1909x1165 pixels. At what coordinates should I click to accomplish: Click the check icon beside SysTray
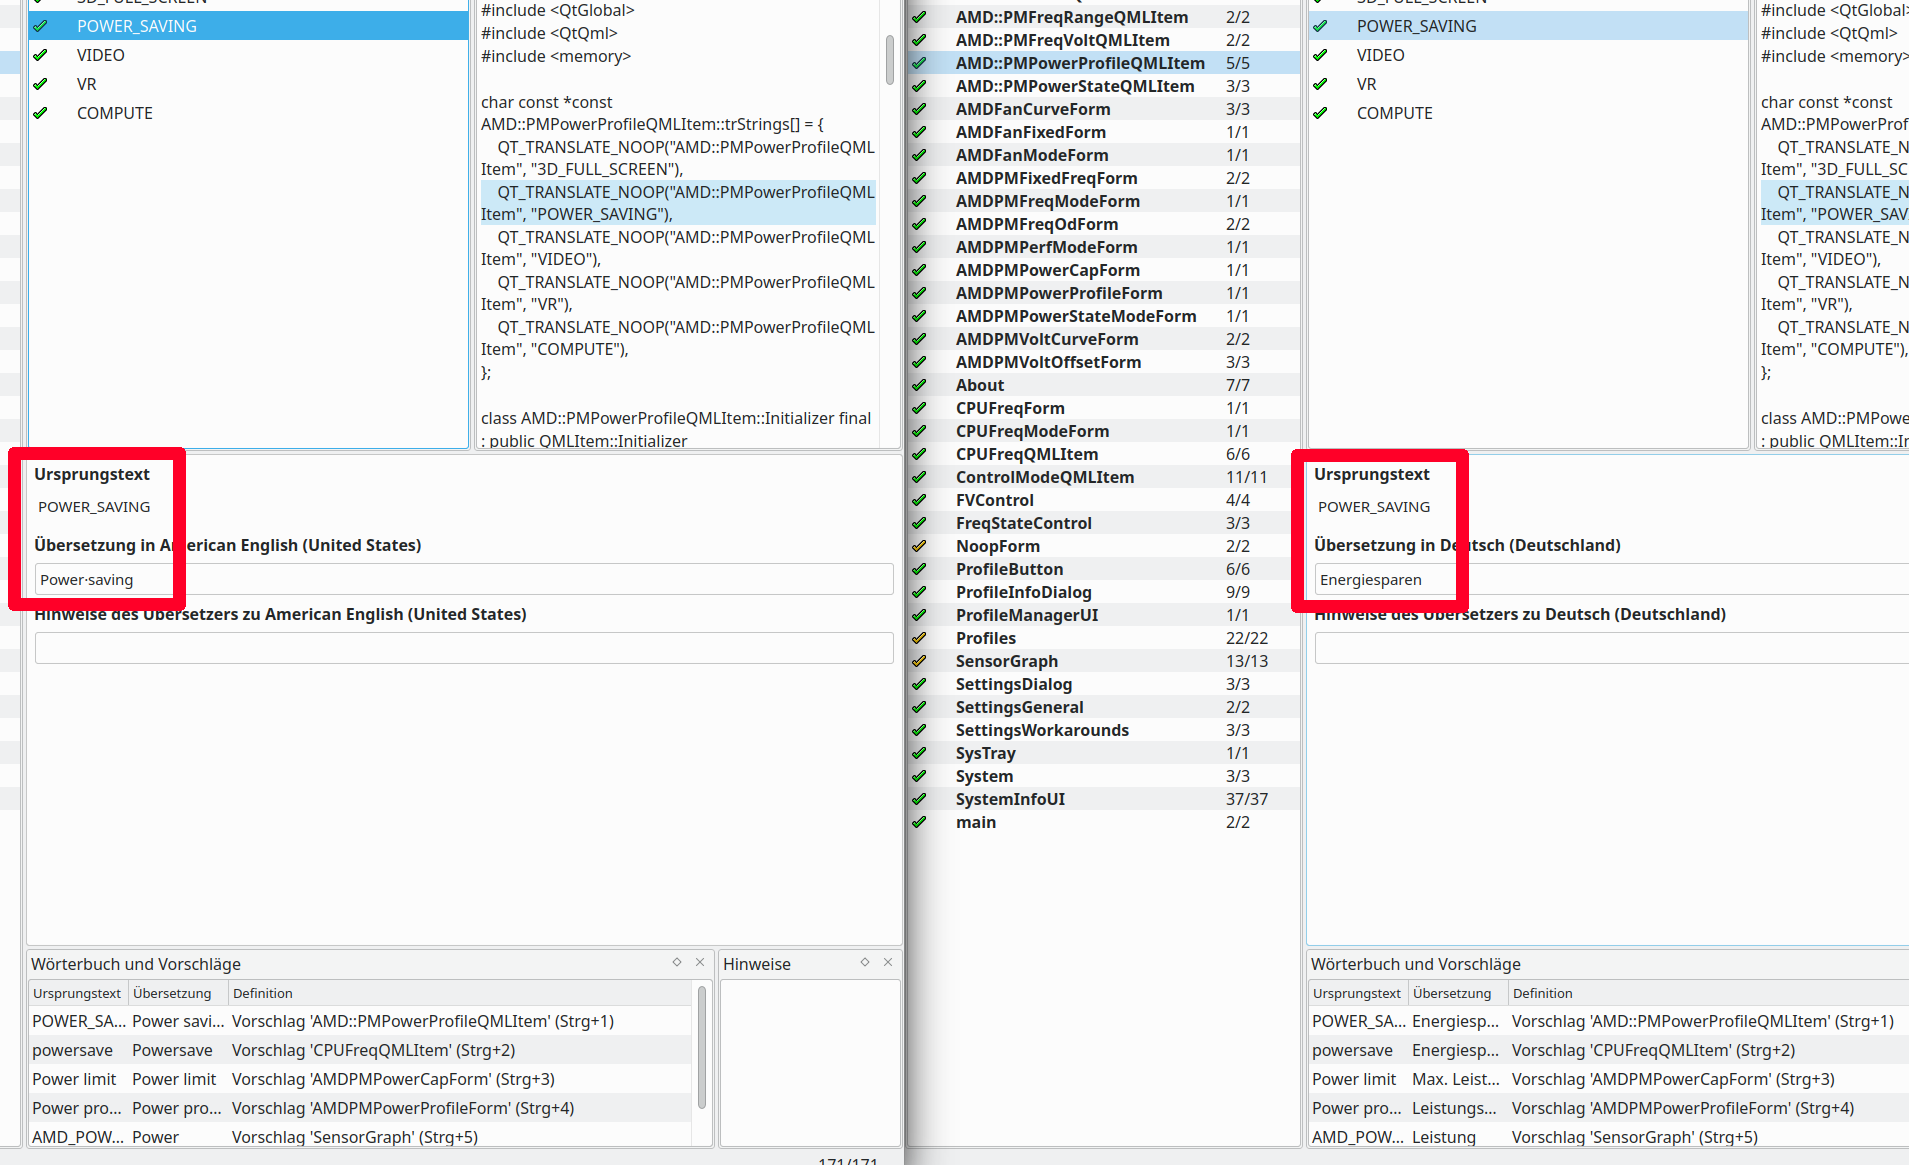[x=919, y=753]
